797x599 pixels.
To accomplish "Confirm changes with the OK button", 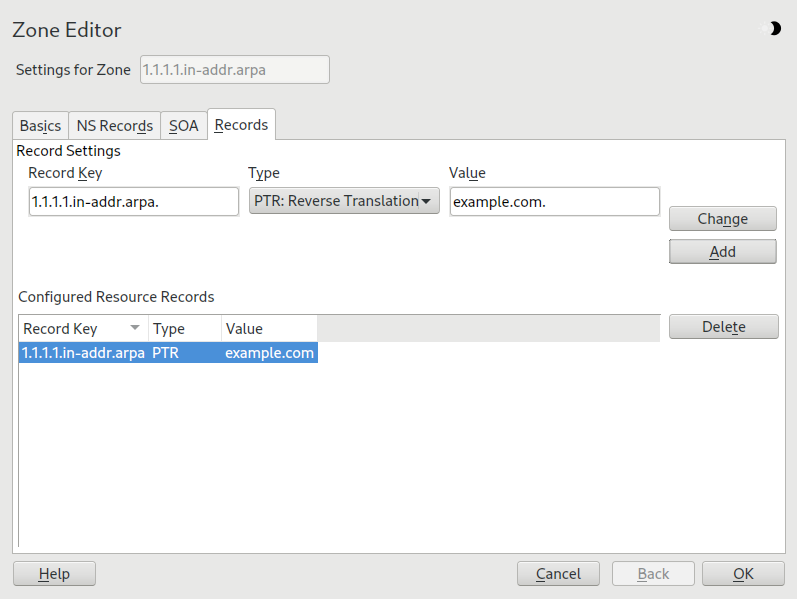I will (x=742, y=574).
